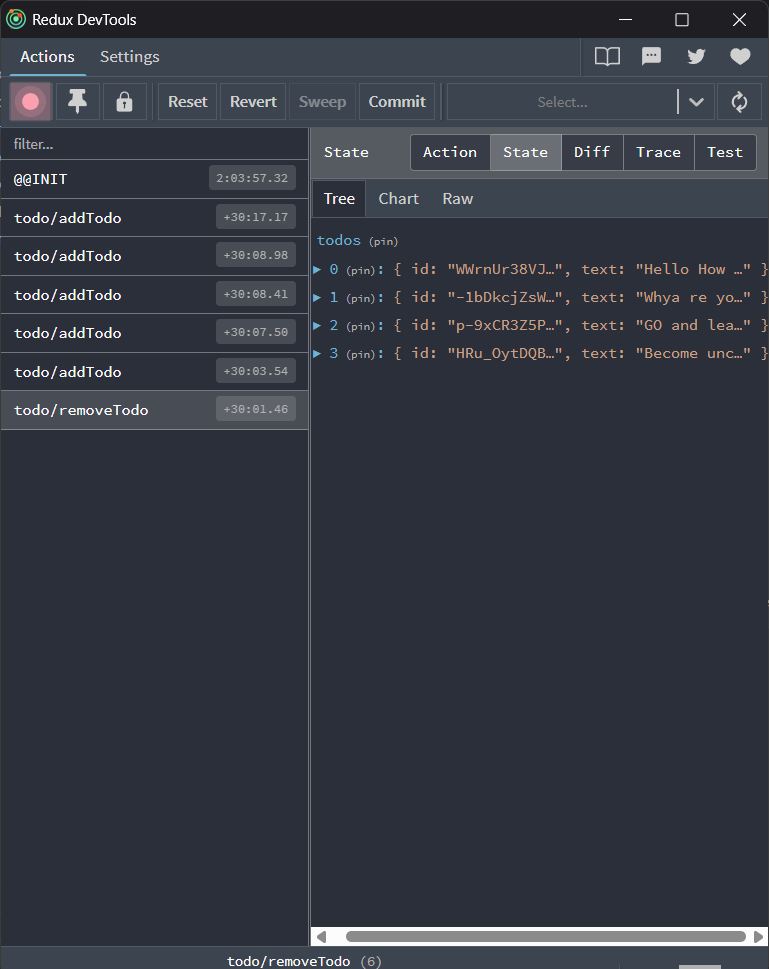The image size is (769, 969).
Task: Open the feedback chat icon
Action: point(652,57)
